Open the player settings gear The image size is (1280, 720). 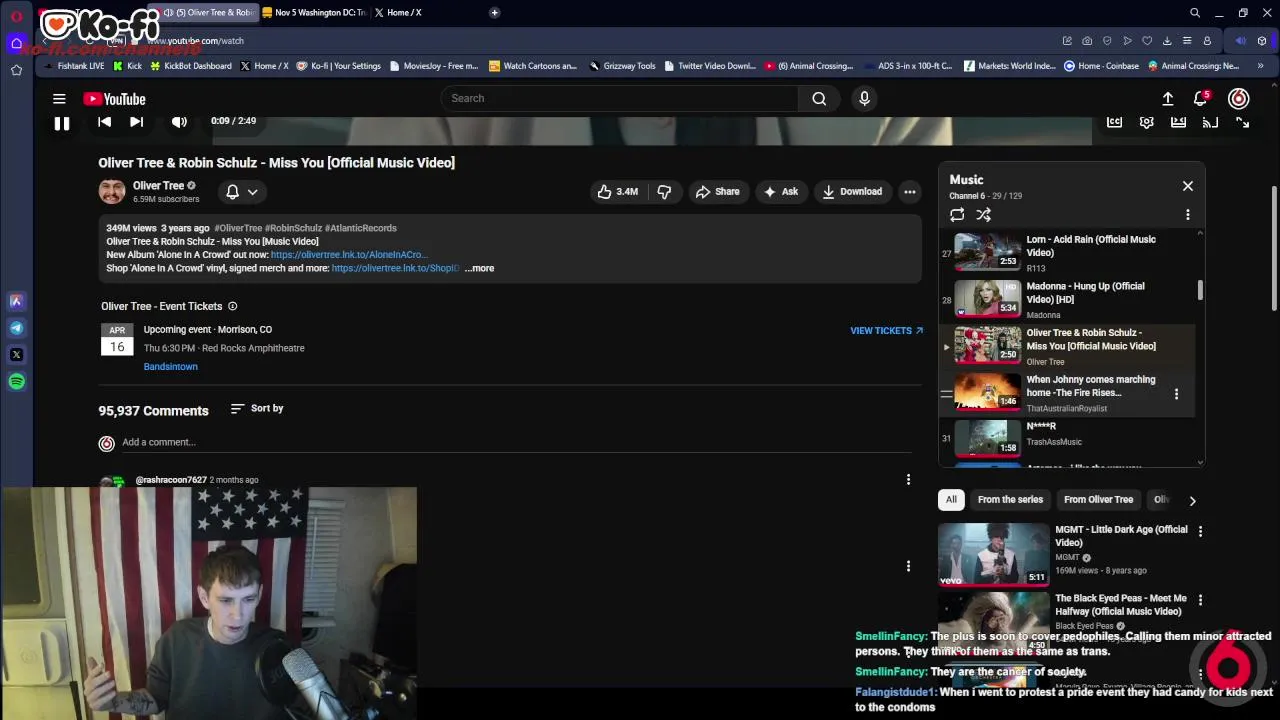[x=1147, y=122]
